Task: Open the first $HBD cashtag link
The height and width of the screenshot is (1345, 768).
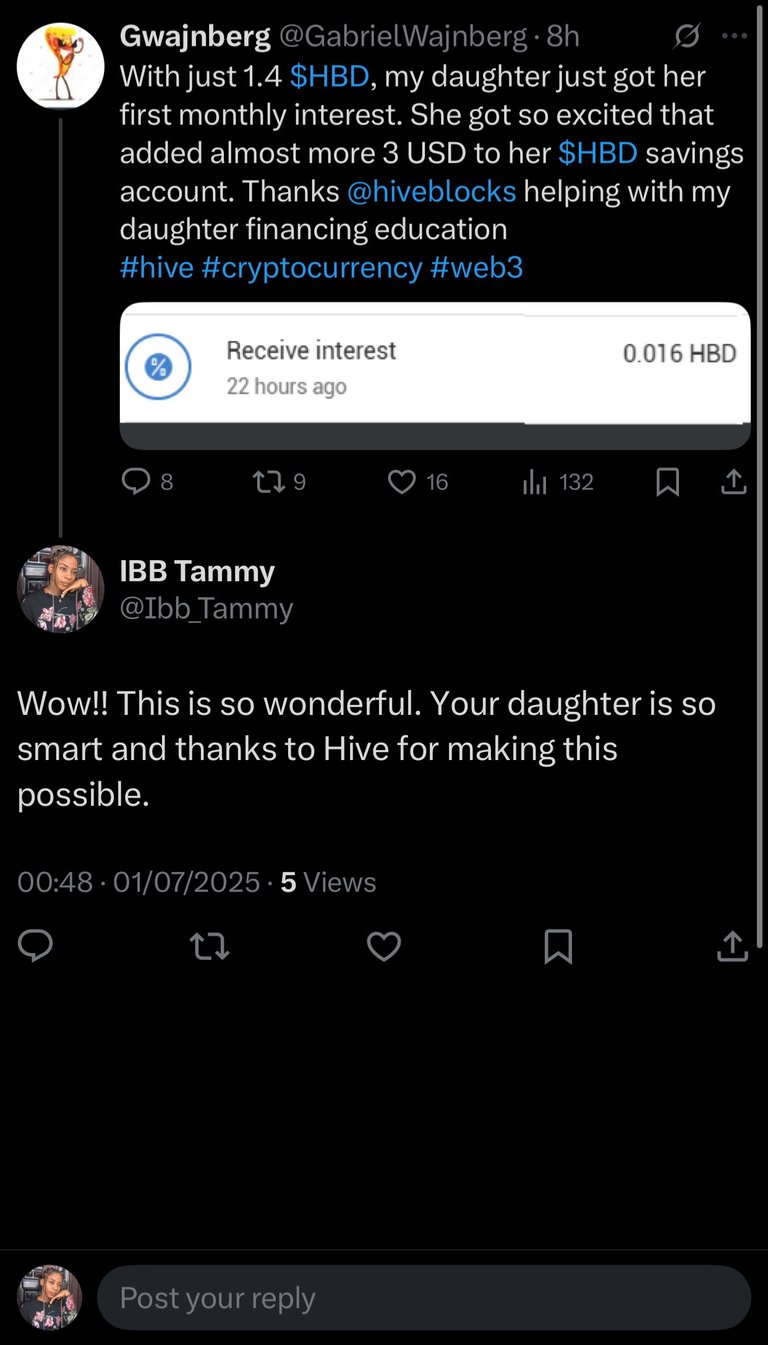Action: 329,77
